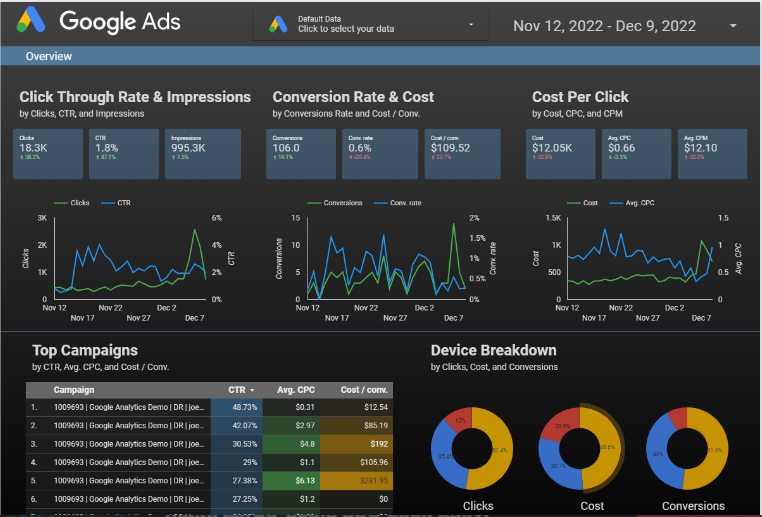Select the Conv. rate 0.6% scorecard
The image size is (762, 517).
pos(380,154)
